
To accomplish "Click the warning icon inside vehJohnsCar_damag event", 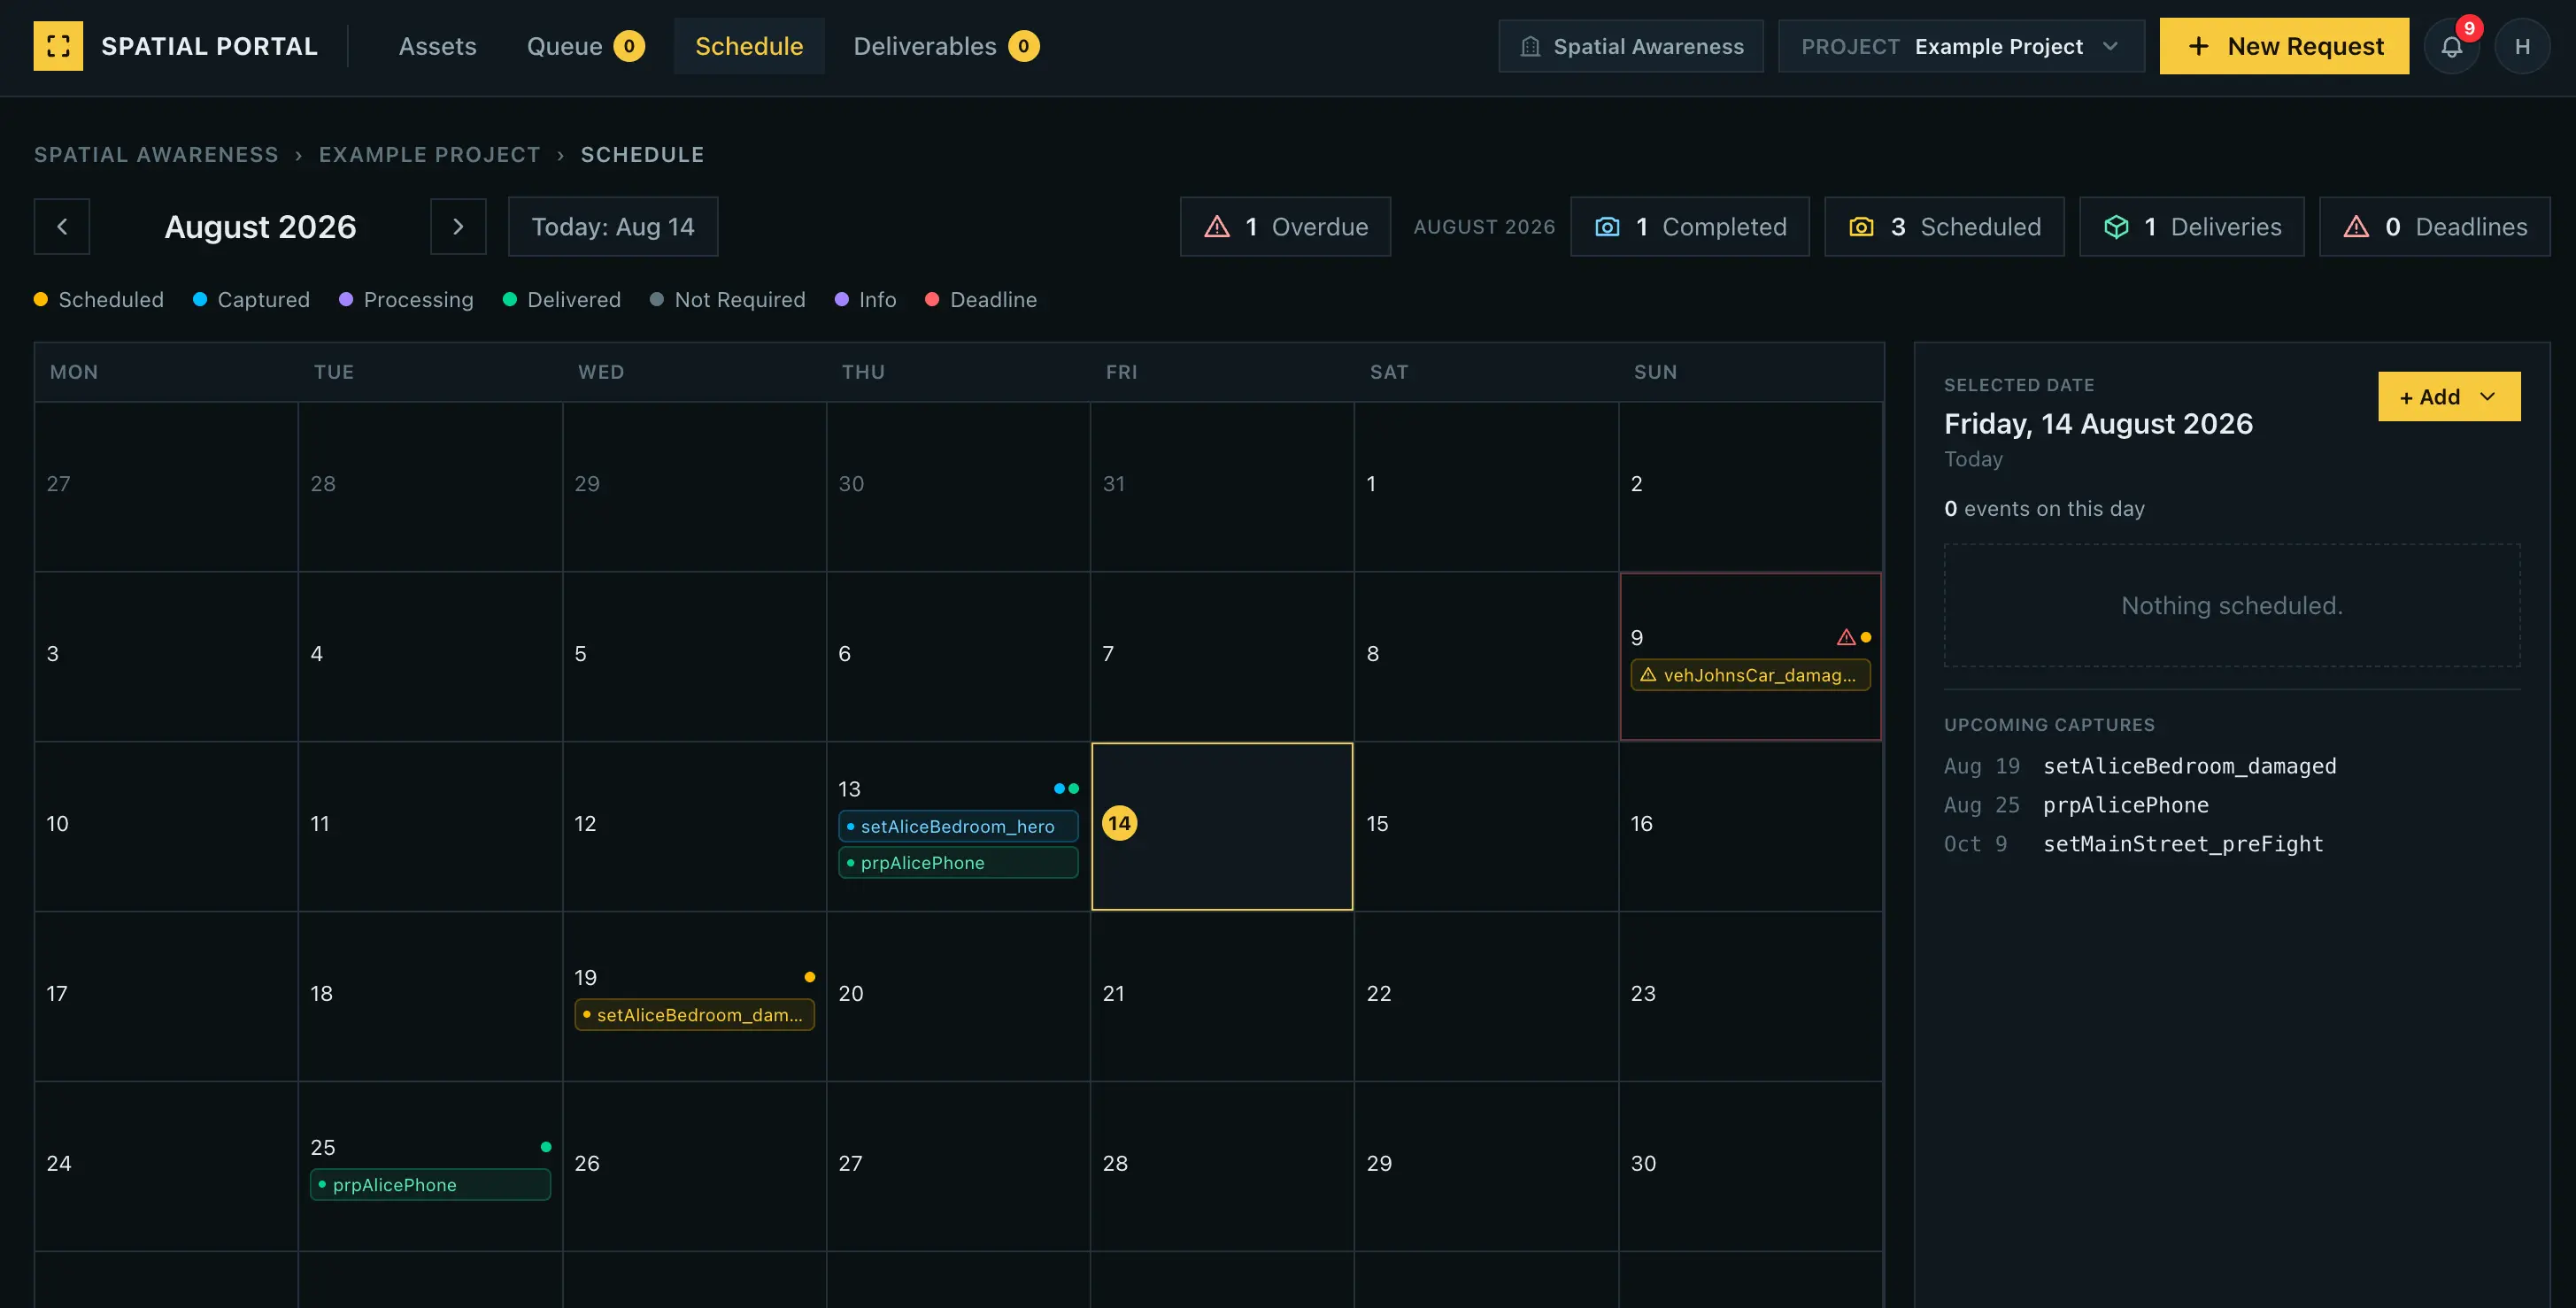I will [1648, 675].
